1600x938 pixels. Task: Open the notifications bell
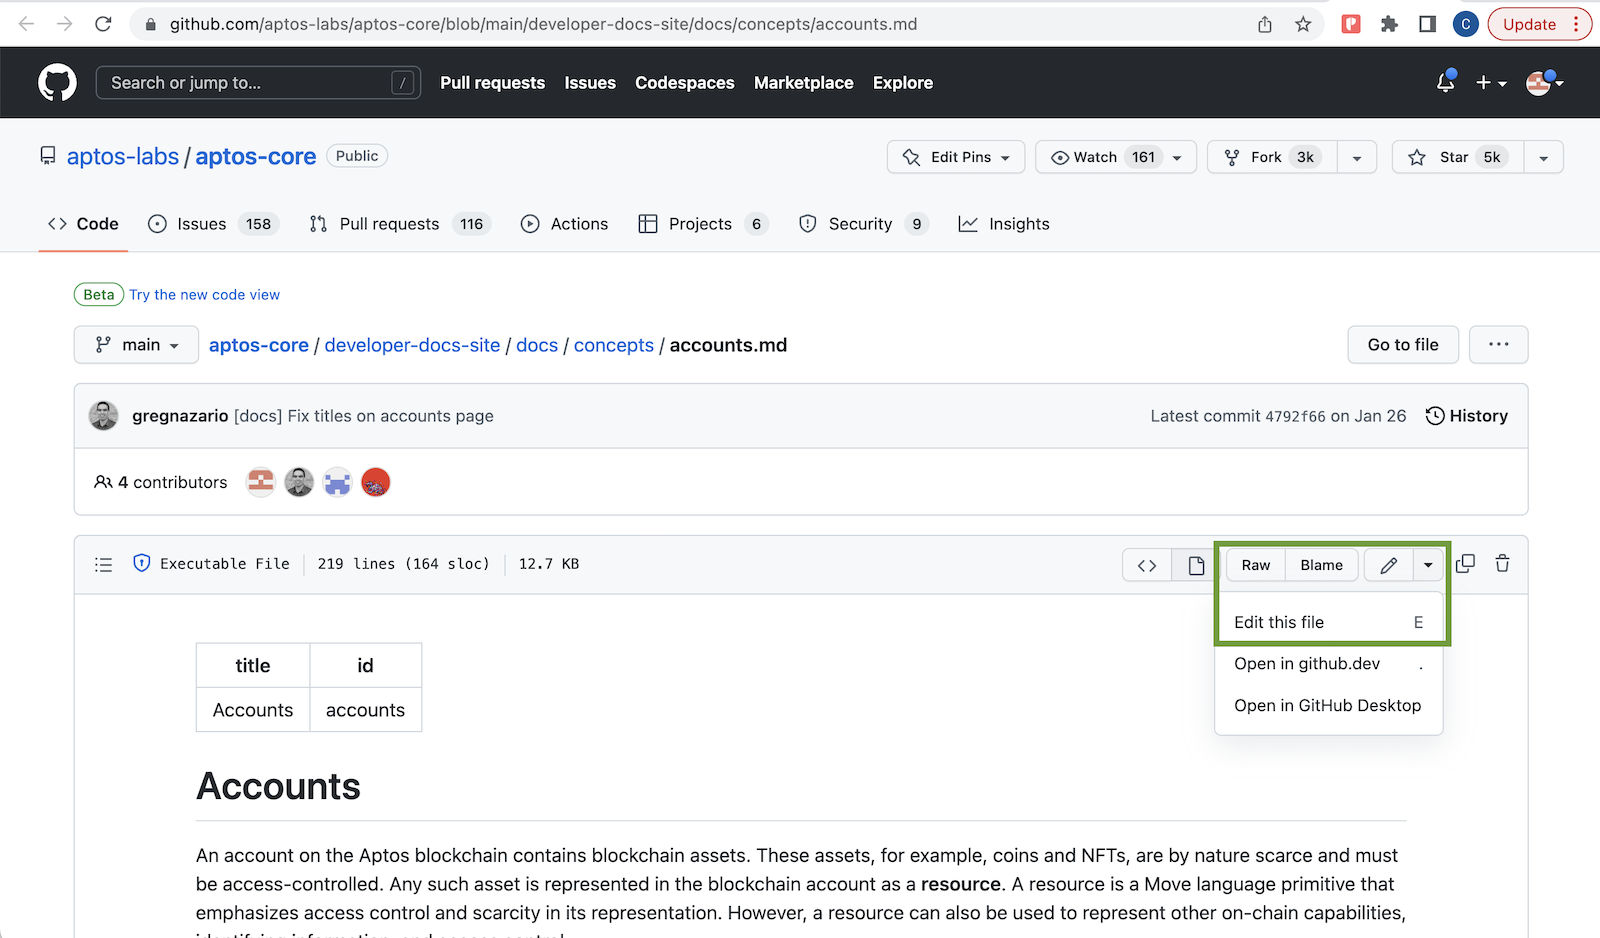(x=1445, y=83)
